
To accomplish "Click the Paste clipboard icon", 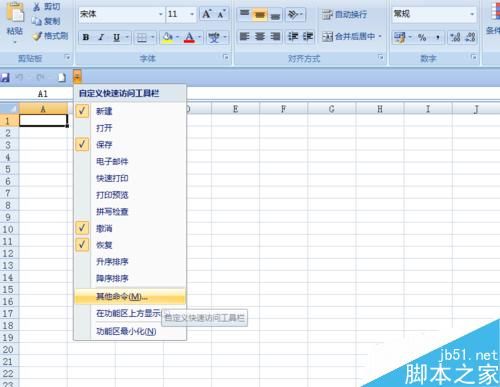I will (x=15, y=12).
